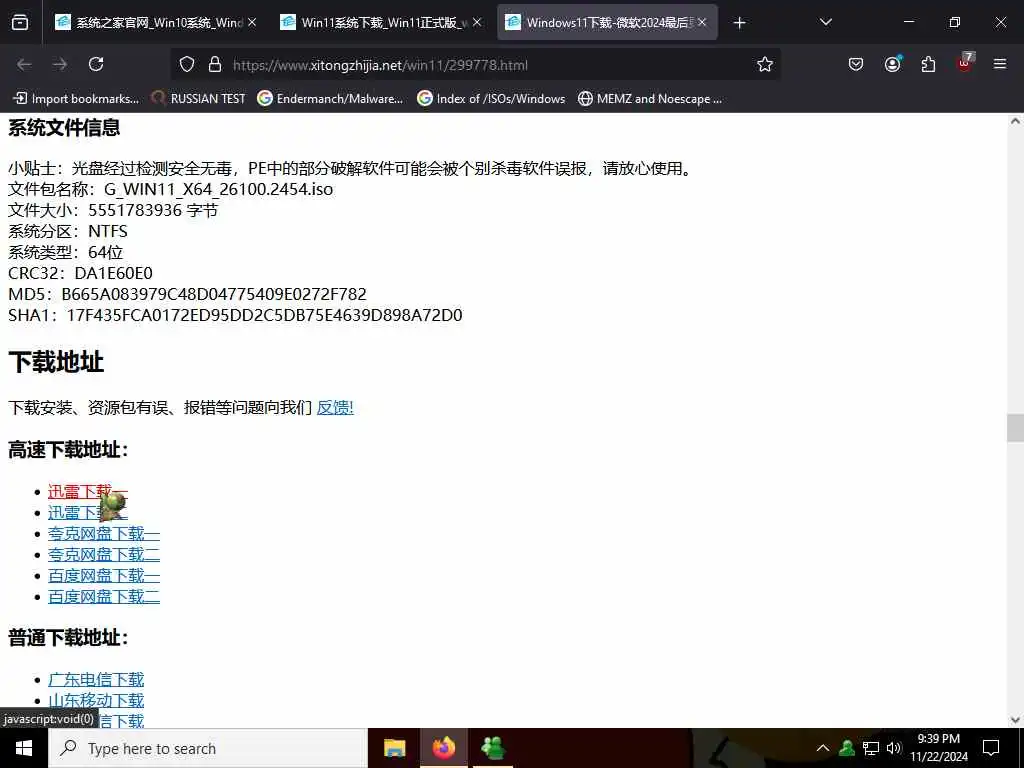1024x768 pixels.
Task: Click 夸克网盘下载二 link
Action: tap(104, 554)
